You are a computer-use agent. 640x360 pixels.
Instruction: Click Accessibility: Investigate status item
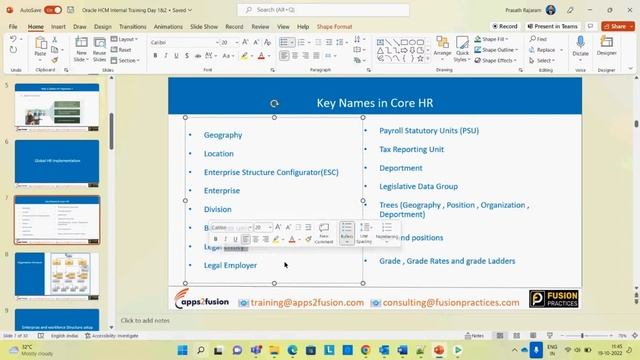tap(111, 336)
